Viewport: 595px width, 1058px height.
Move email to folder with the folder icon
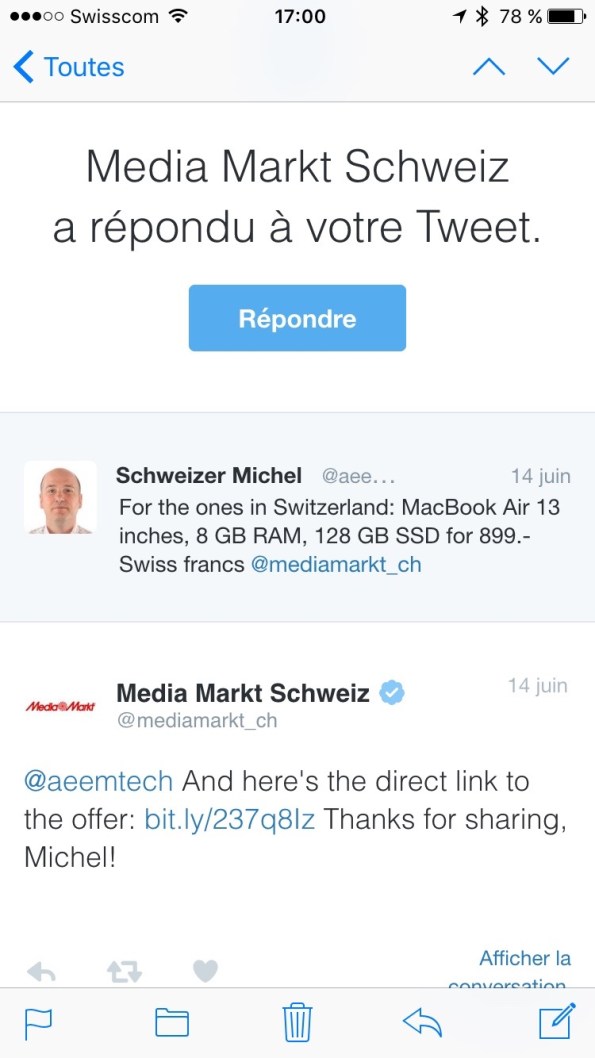pos(172,1023)
